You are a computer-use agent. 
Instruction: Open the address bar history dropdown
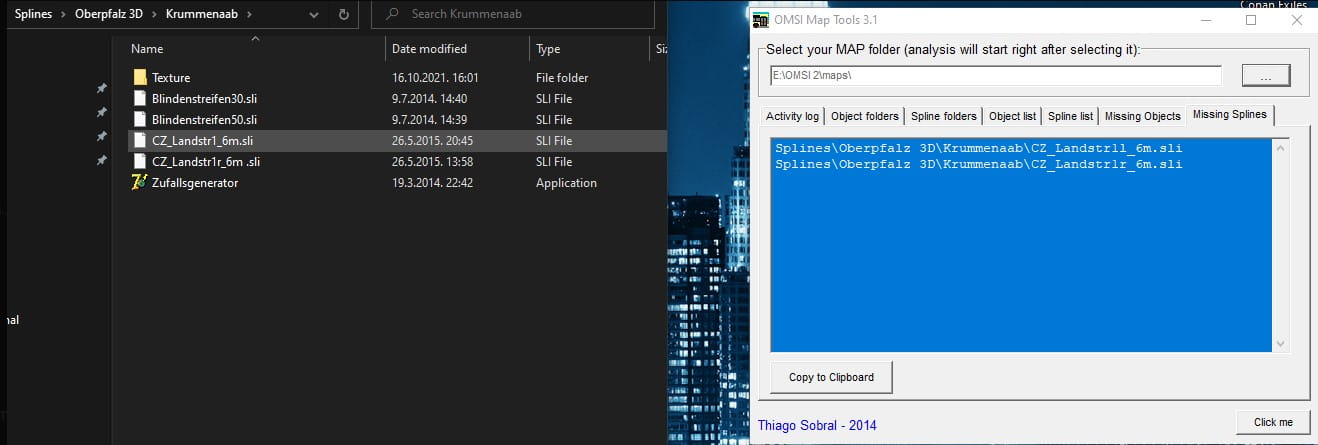tap(315, 15)
